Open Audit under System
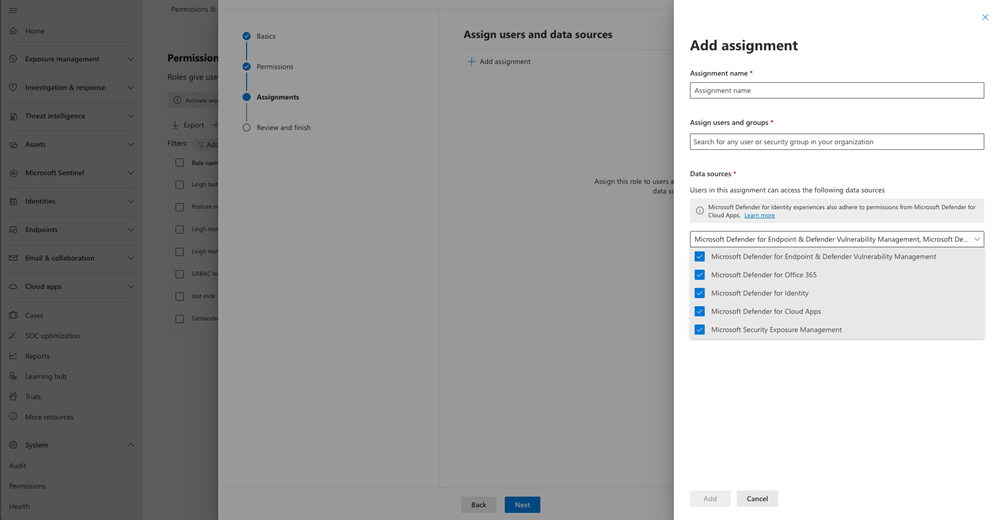1000x520 pixels. tap(17, 466)
